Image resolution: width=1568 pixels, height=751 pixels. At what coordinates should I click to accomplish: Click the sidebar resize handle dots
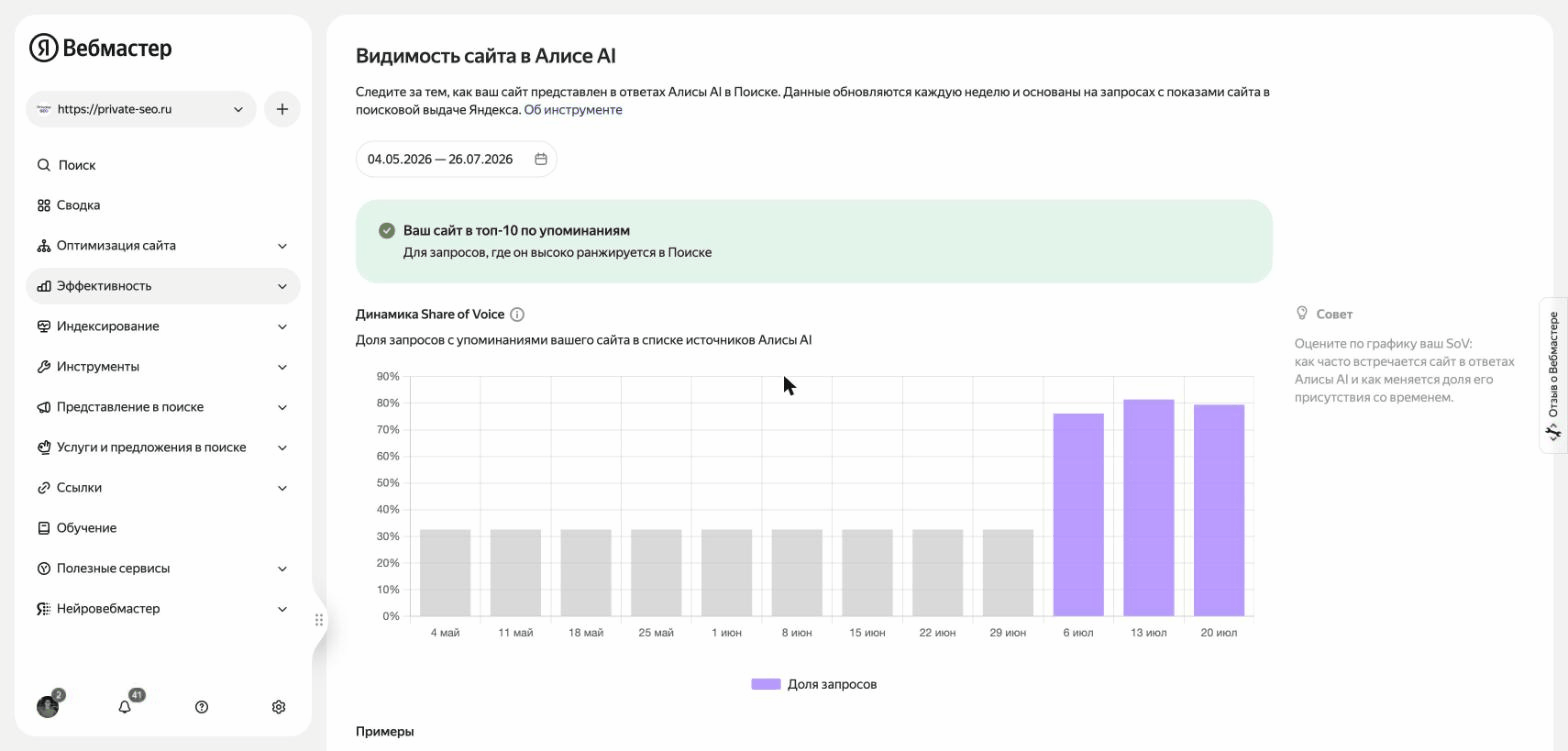coord(319,620)
